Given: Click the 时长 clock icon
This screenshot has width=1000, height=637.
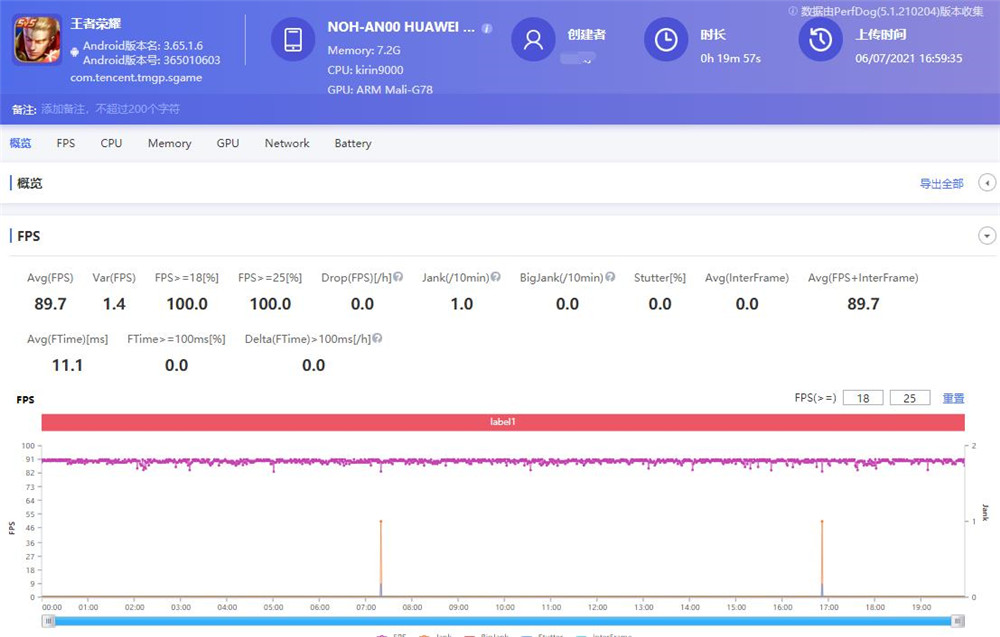Looking at the screenshot, I should point(666,40).
